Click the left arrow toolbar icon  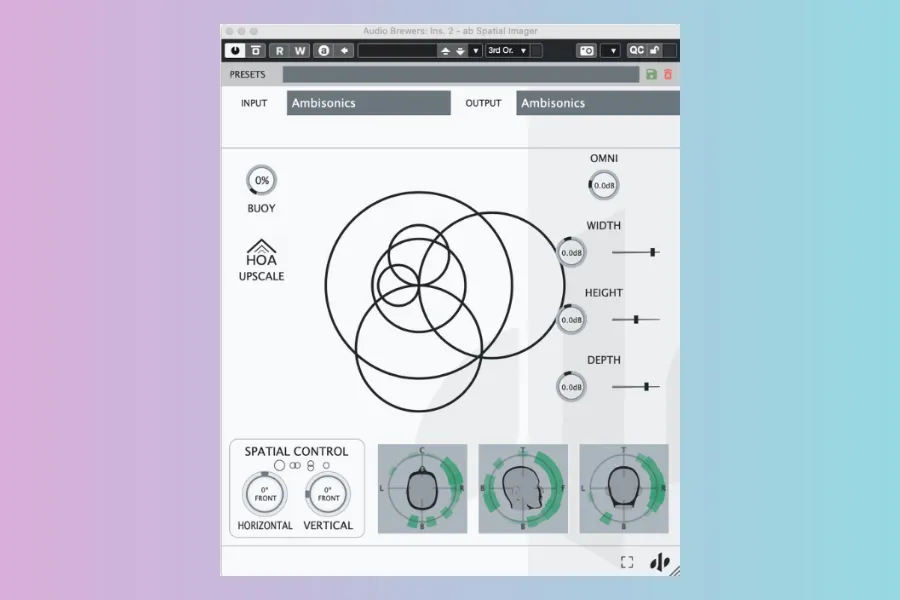tap(345, 50)
